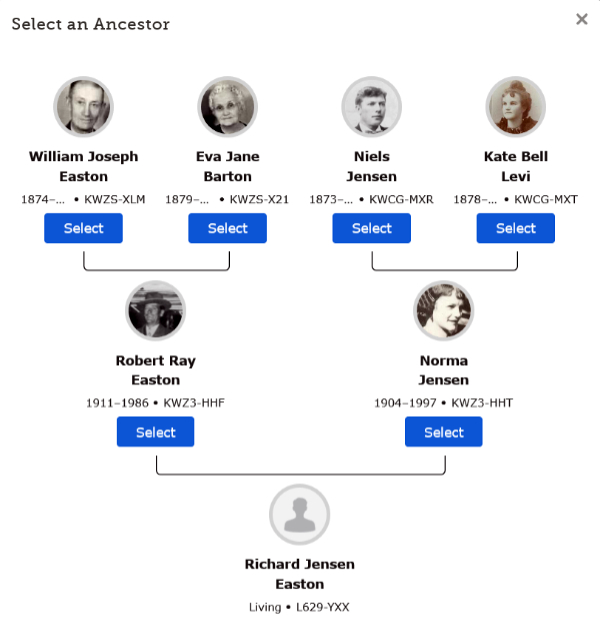The image size is (600, 617).
Task: Click Niels Jensen's portrait photo
Action: (x=372, y=107)
